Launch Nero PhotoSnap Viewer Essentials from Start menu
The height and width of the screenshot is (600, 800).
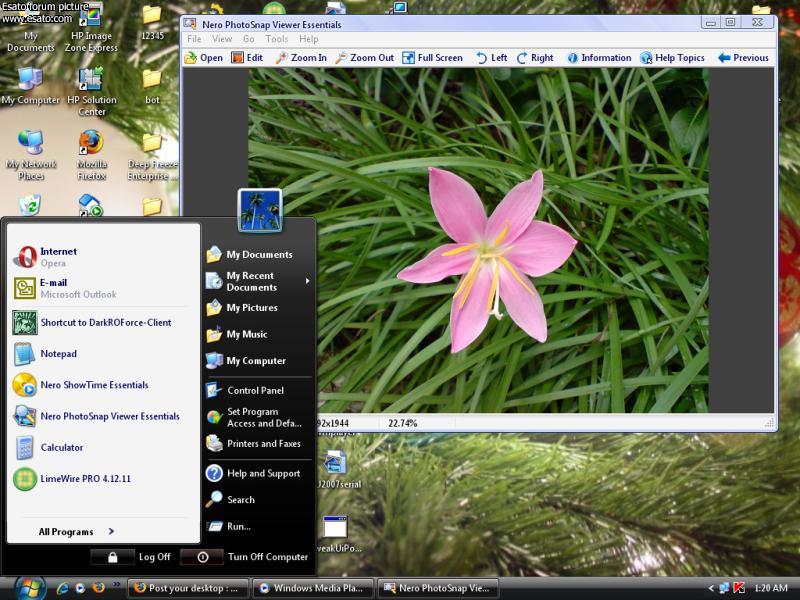100,416
